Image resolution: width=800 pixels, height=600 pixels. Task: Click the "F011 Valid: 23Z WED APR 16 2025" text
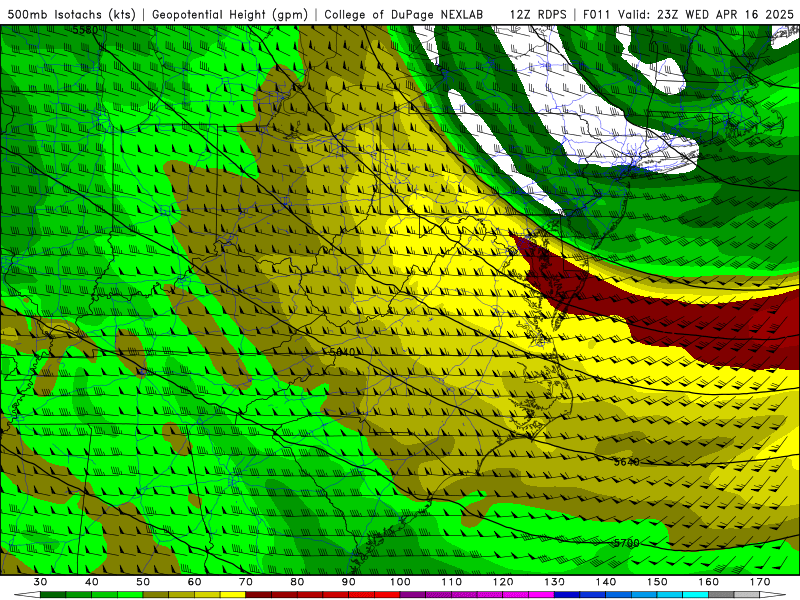688,14
